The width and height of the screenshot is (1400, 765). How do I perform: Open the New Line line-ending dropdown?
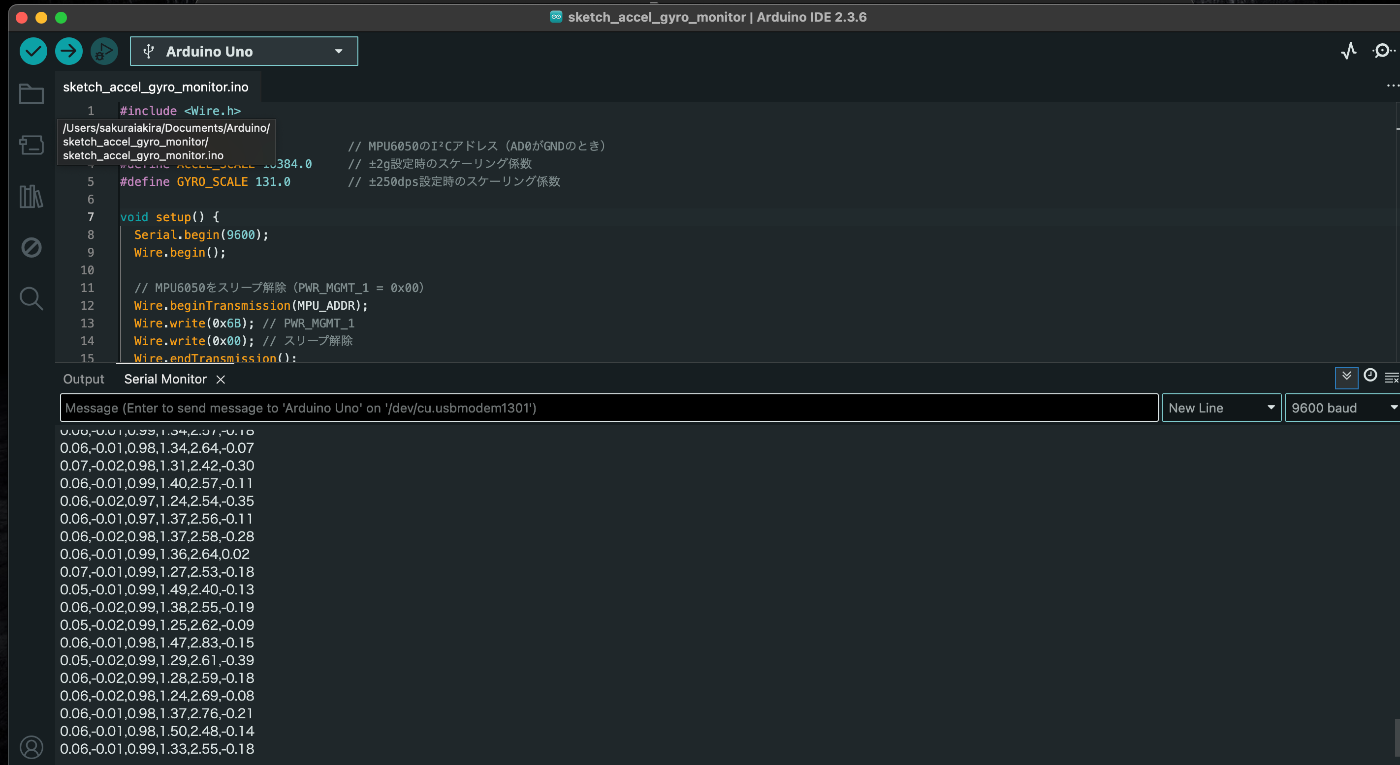pos(1222,408)
